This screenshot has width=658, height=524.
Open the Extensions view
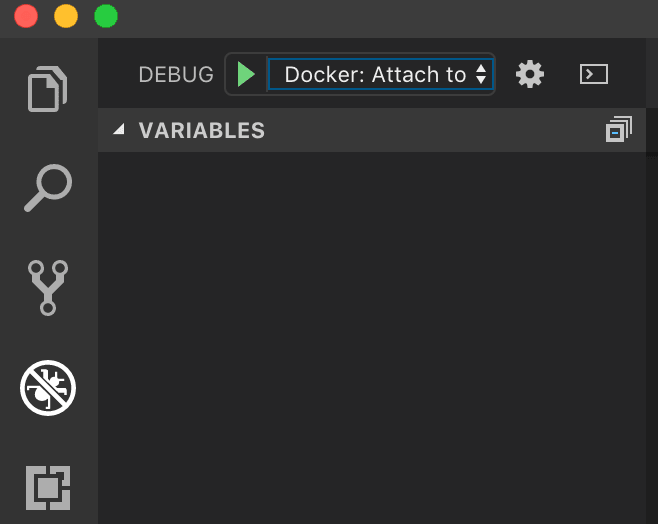pyautogui.click(x=48, y=487)
